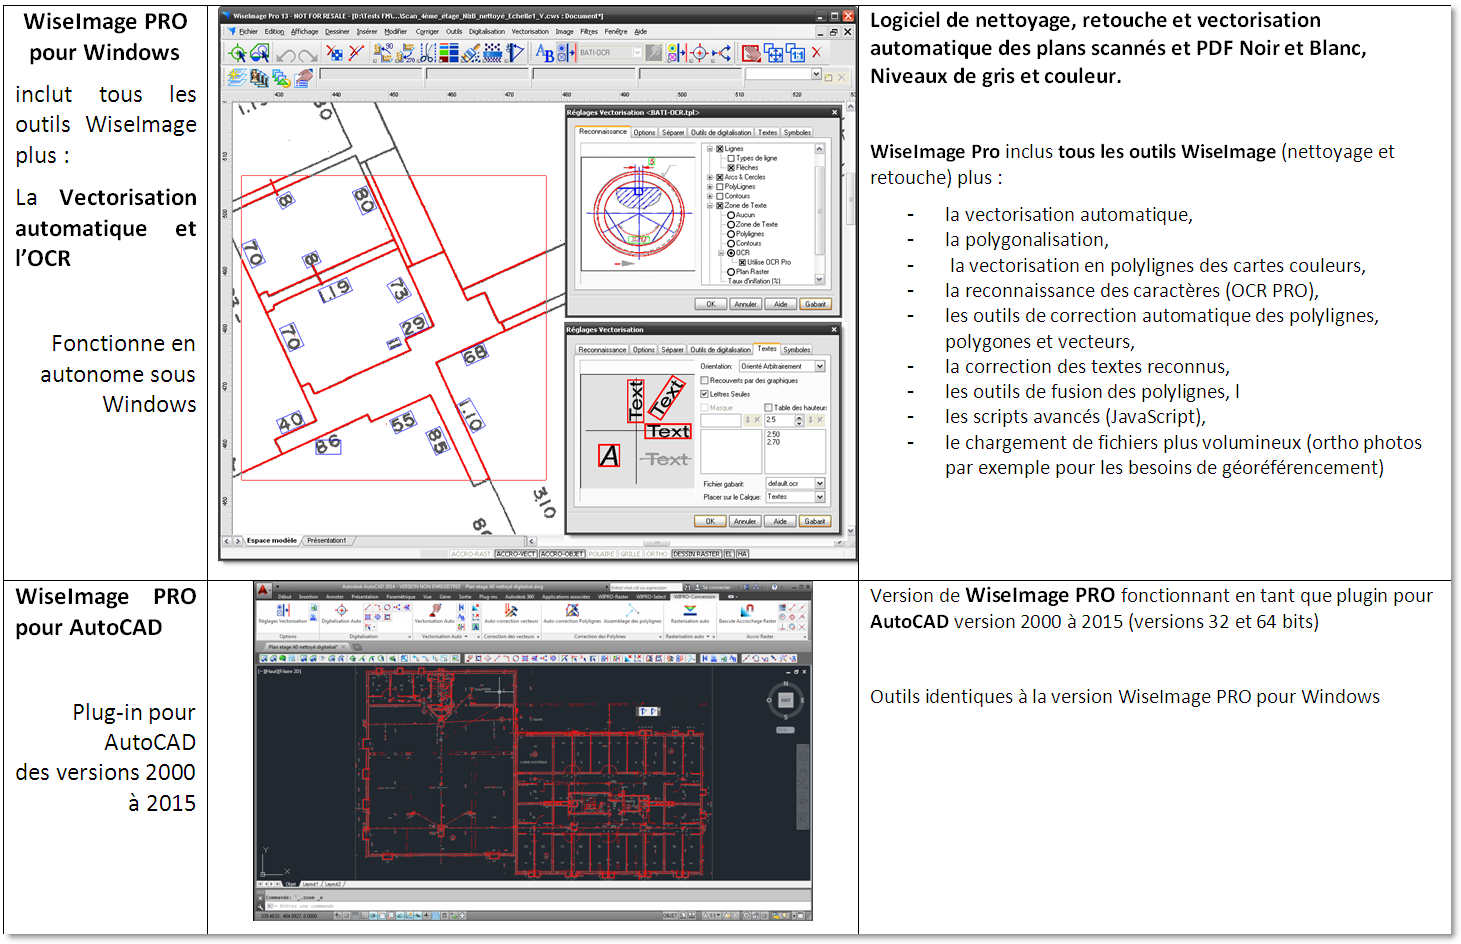Click the vectorisation settings icon left of BATI-OCR
Screen dimensions: 1461x944
coord(566,53)
